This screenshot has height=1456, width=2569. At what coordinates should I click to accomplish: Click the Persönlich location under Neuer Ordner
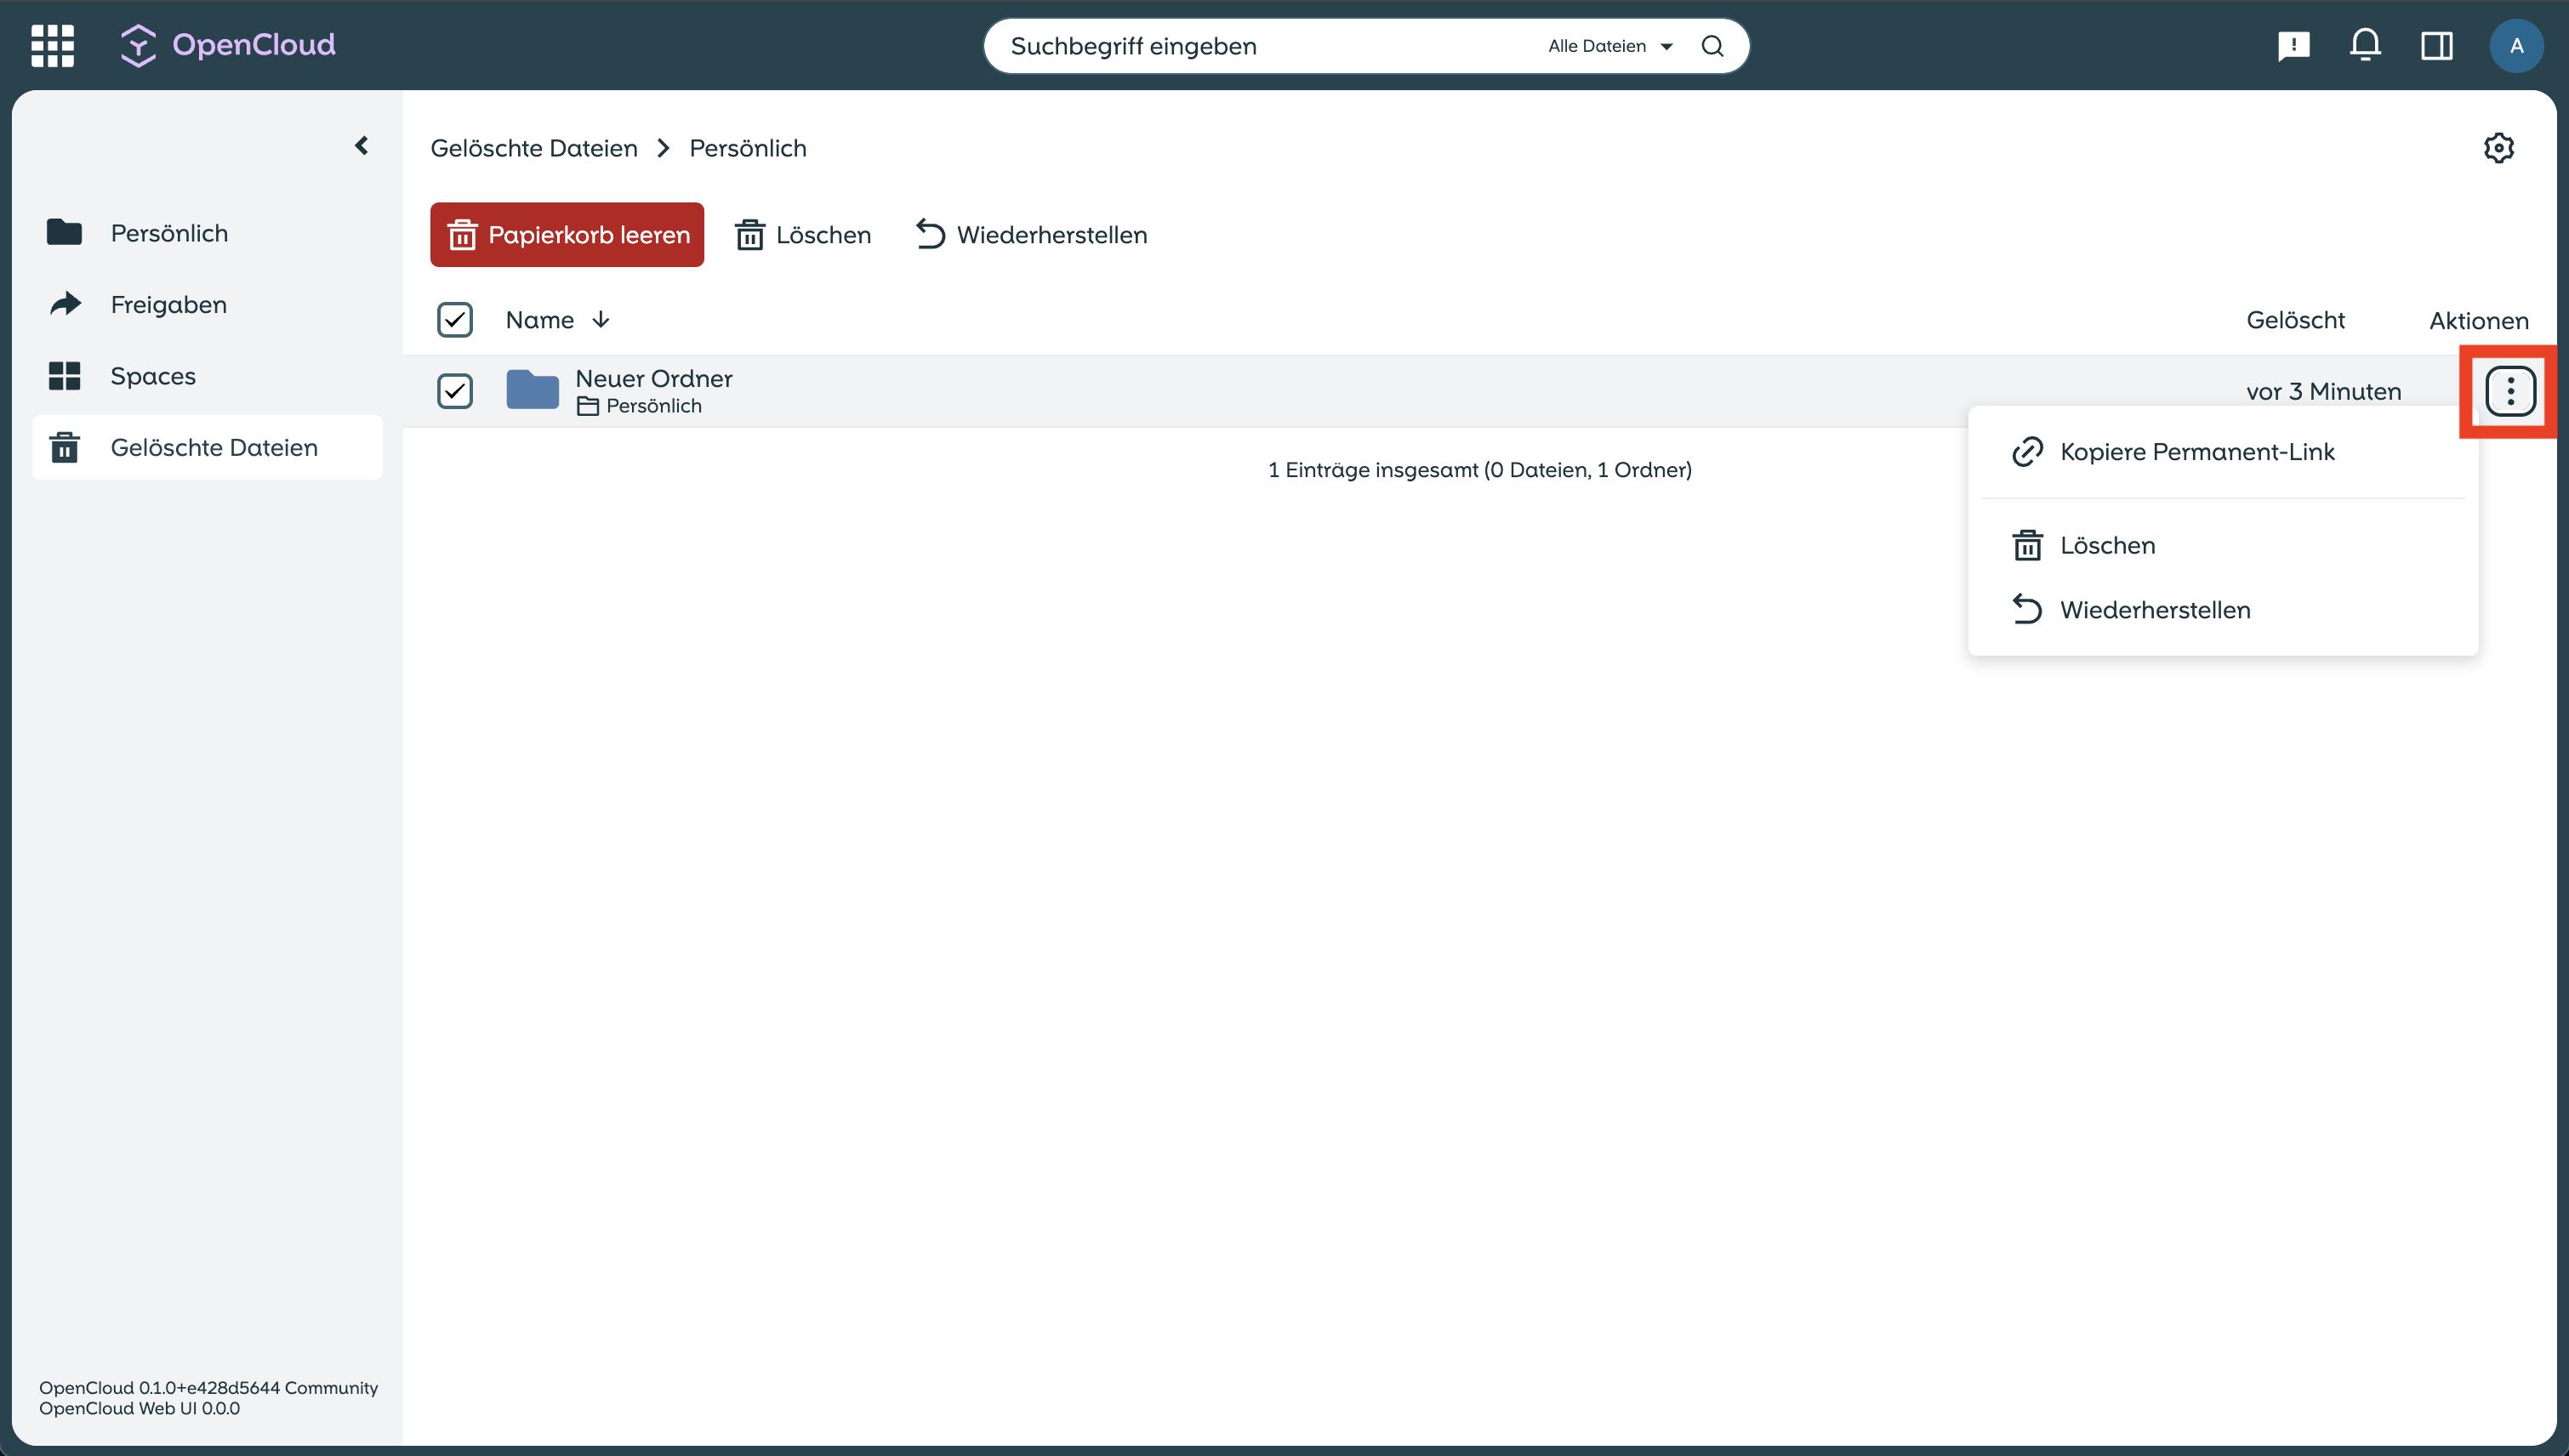tap(640, 406)
